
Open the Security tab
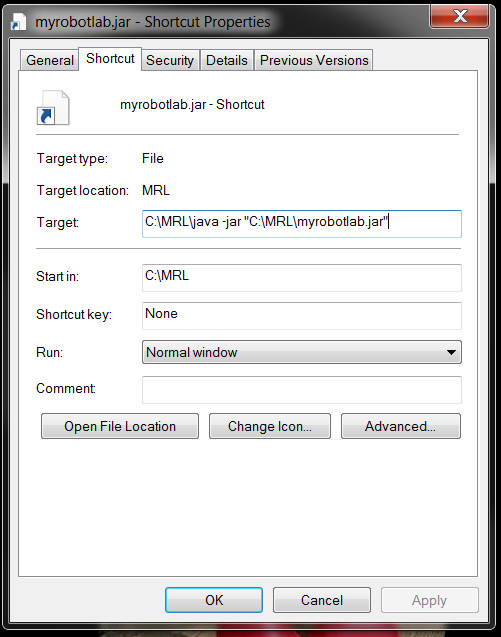click(x=170, y=60)
